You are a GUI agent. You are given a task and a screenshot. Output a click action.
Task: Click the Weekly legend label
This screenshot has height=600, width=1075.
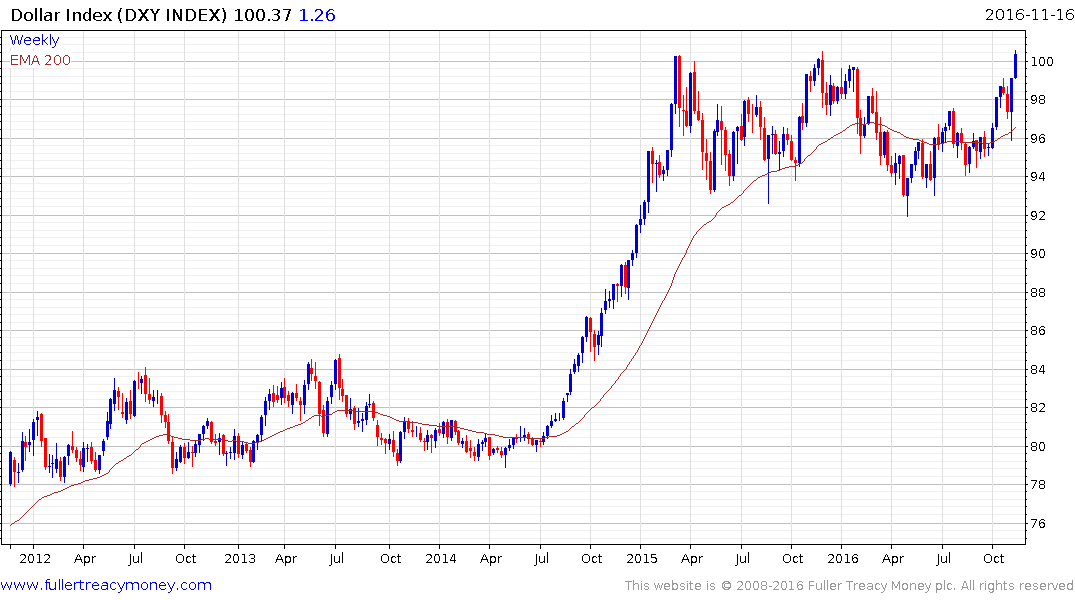[34, 40]
